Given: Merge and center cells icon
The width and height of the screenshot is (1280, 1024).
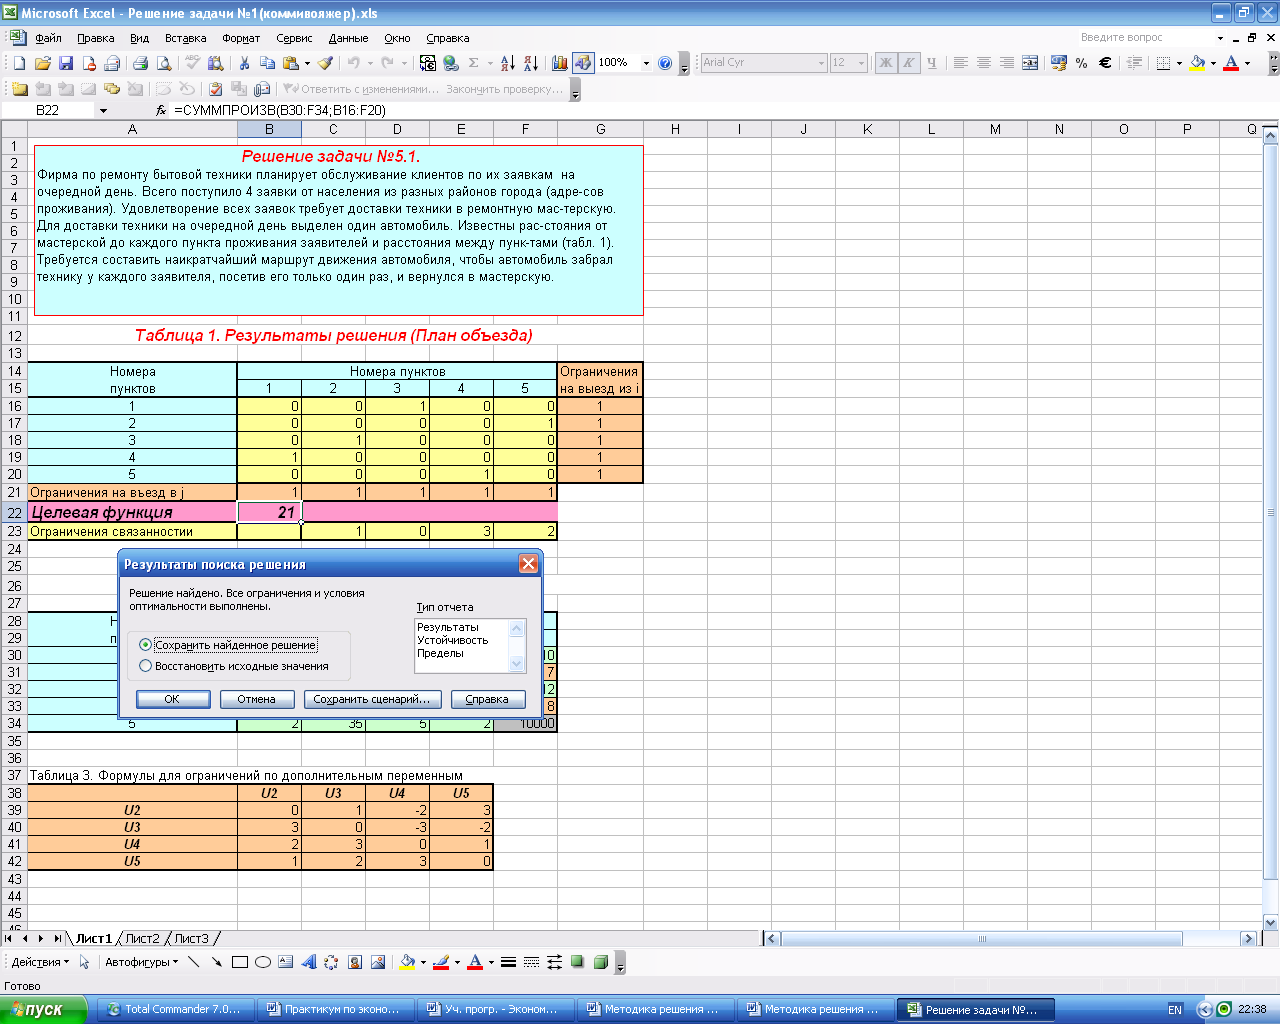Looking at the screenshot, I should [x=1030, y=63].
